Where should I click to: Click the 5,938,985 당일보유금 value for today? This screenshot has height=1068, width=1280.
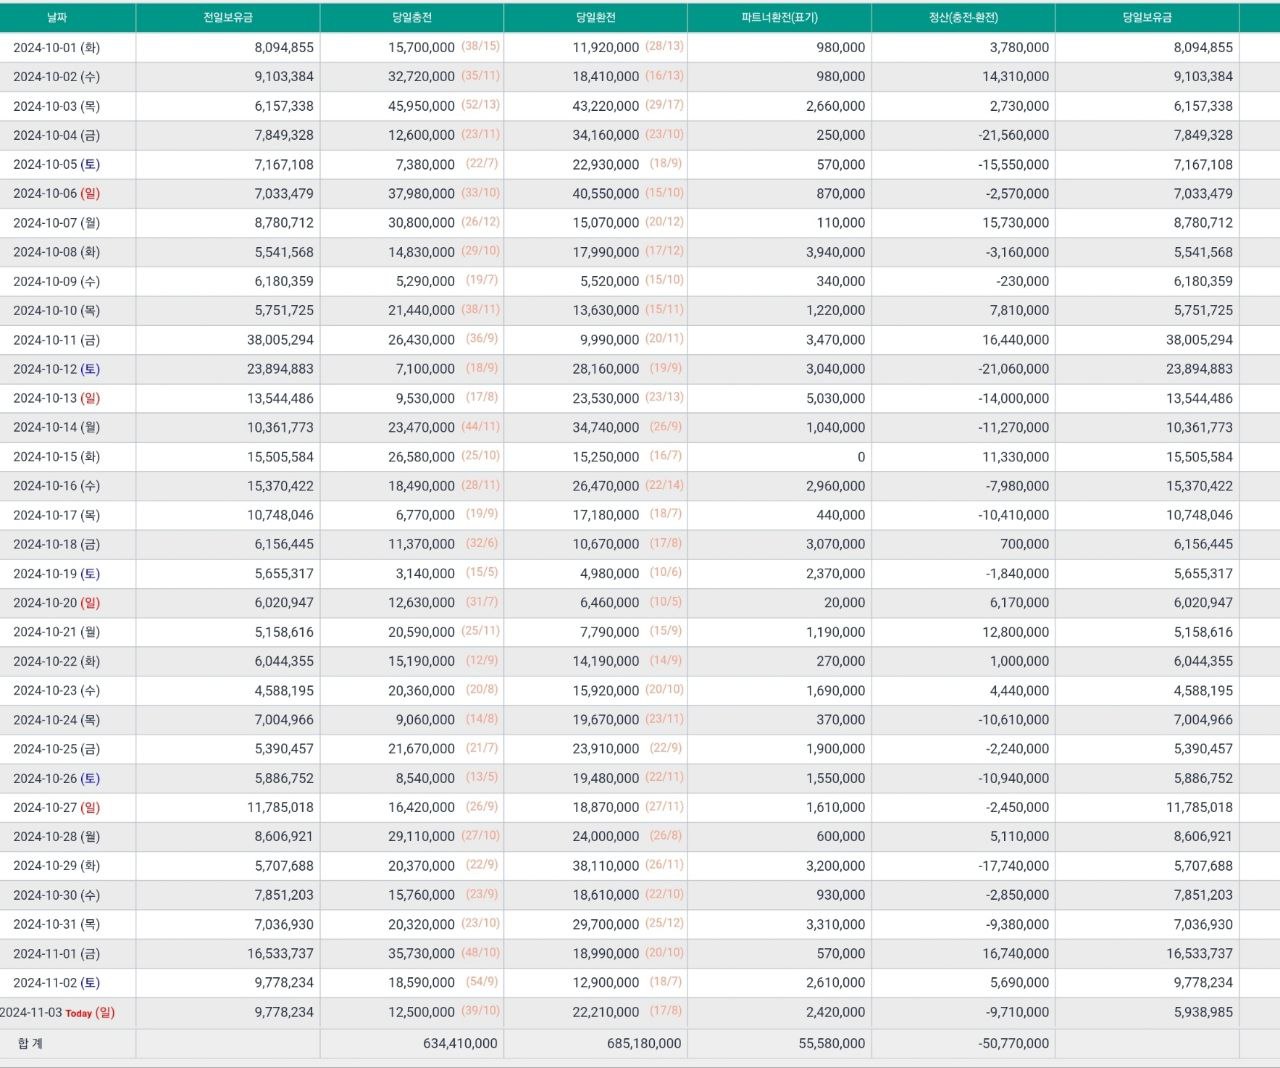[x=1203, y=1012]
